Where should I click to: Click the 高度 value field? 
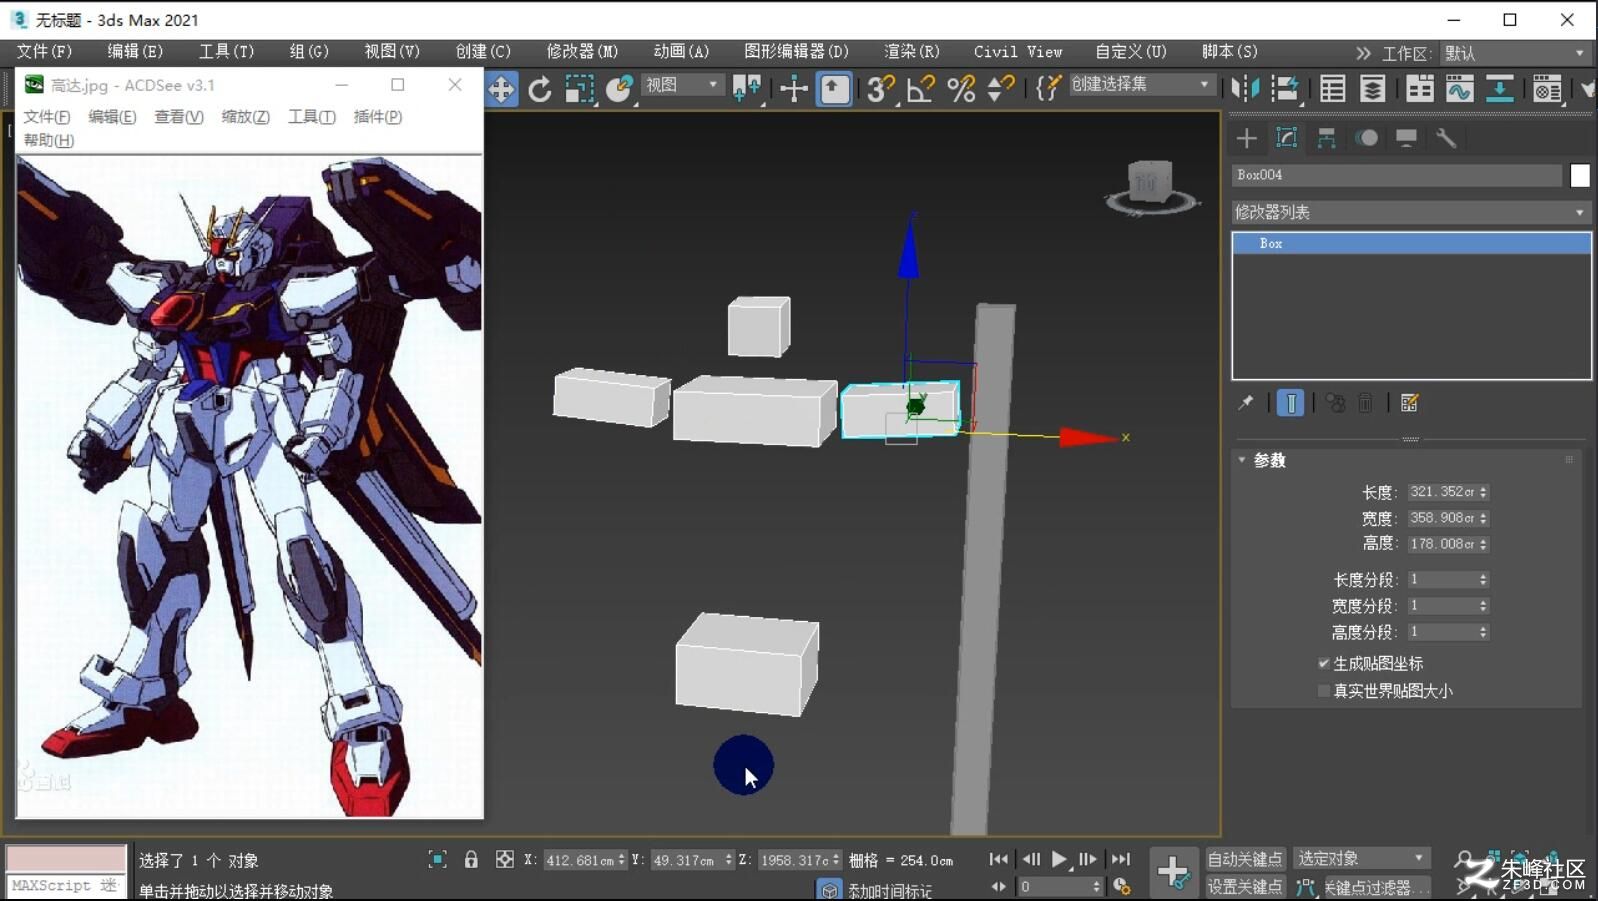(x=1441, y=544)
